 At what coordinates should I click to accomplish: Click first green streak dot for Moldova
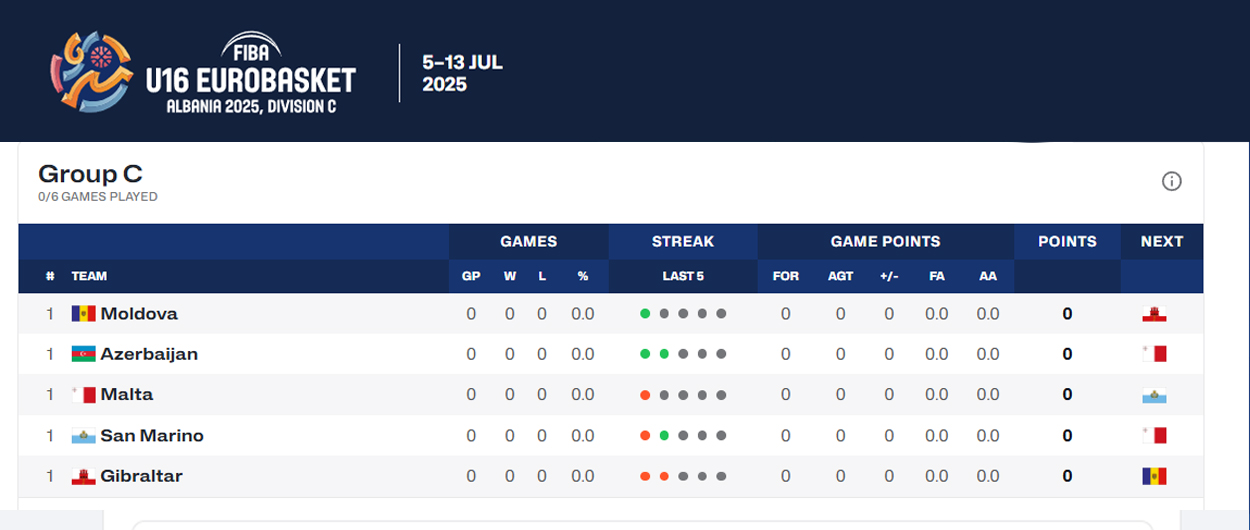click(645, 314)
